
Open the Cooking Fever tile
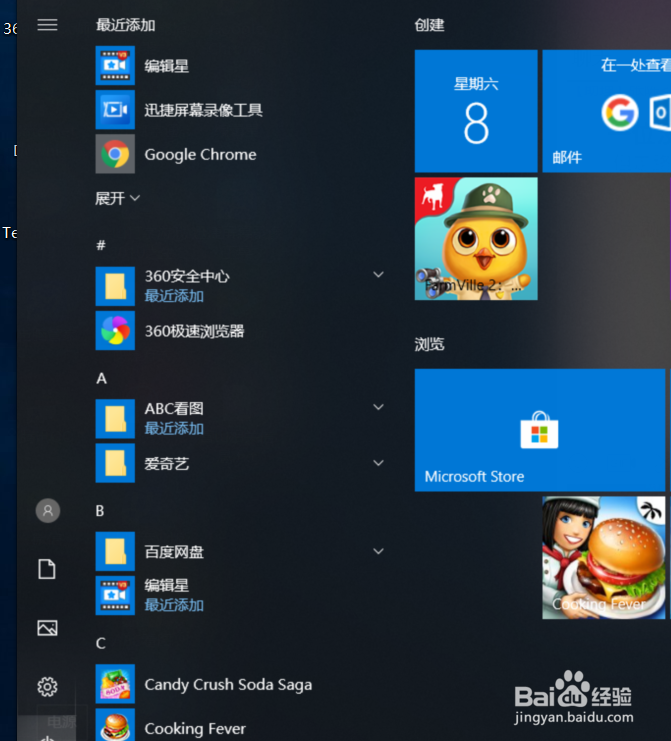603,558
